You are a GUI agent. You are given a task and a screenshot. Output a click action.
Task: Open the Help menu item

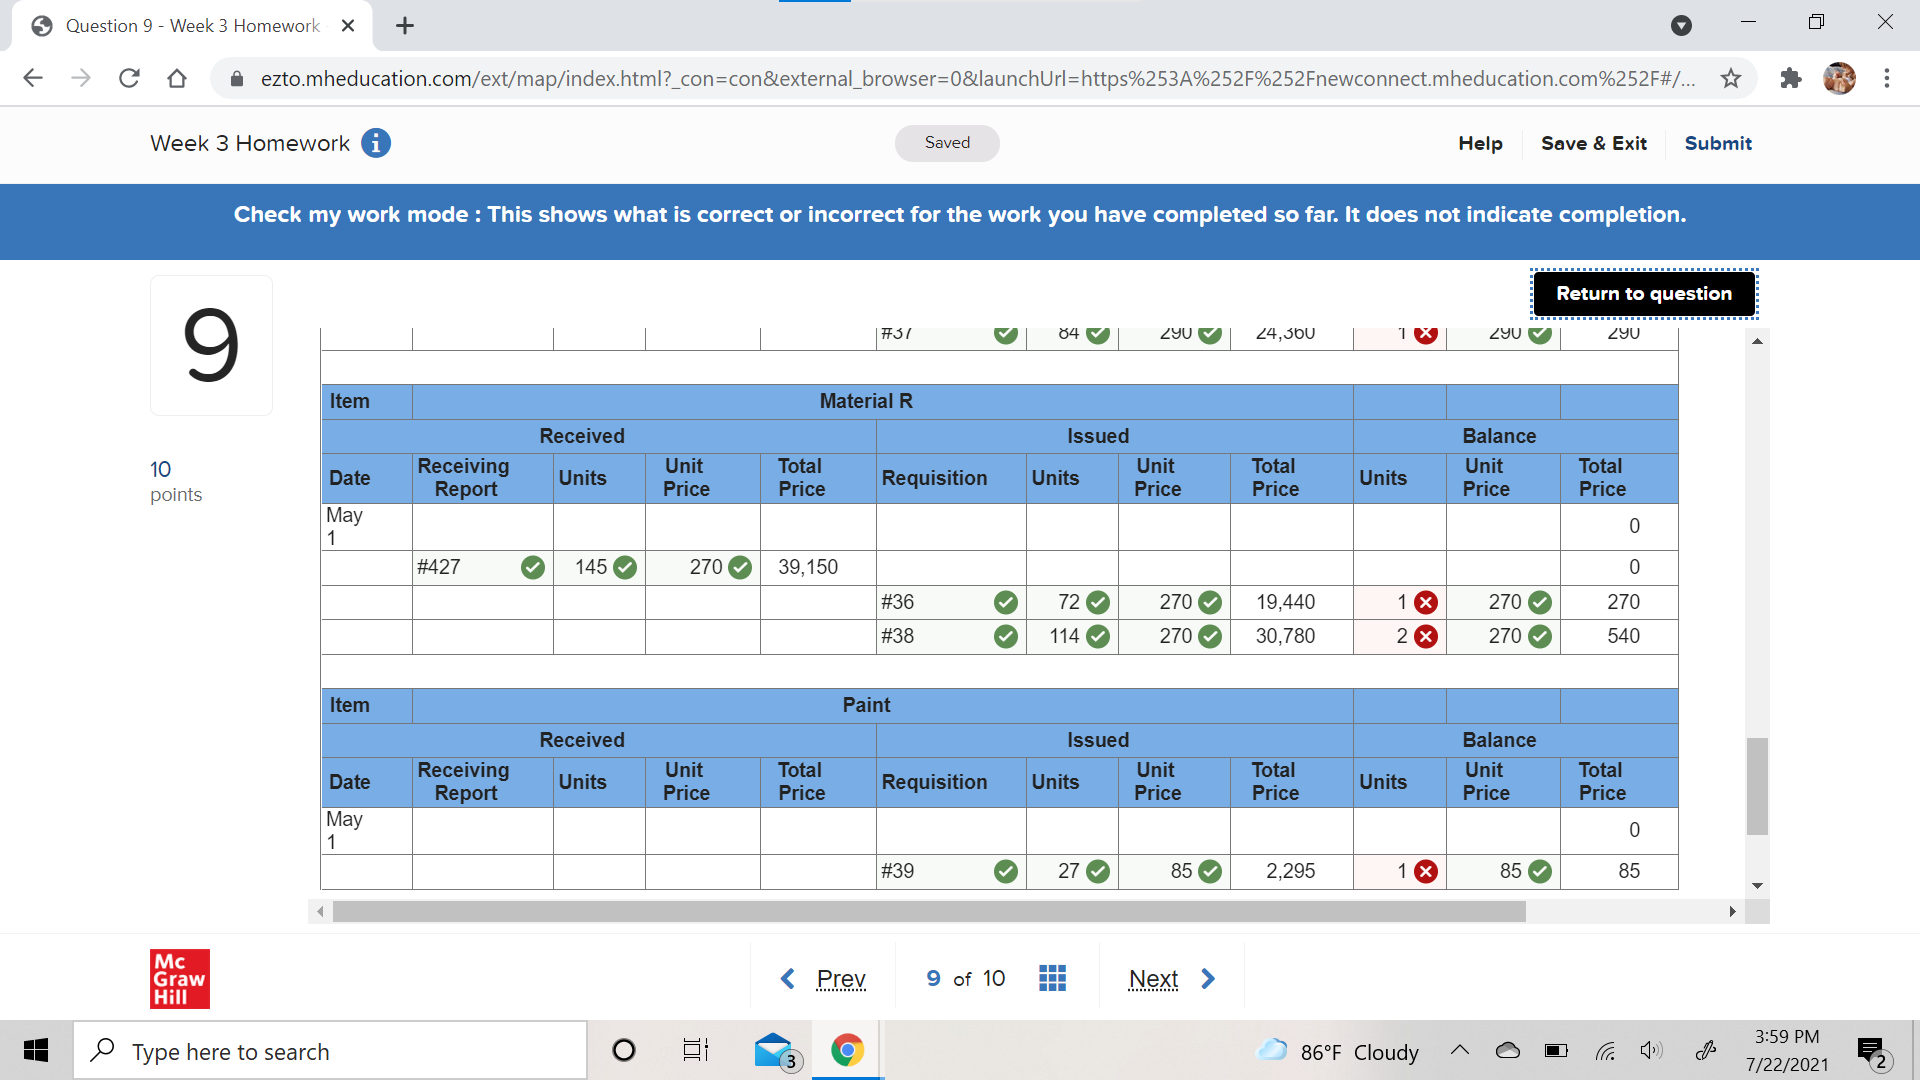point(1480,143)
